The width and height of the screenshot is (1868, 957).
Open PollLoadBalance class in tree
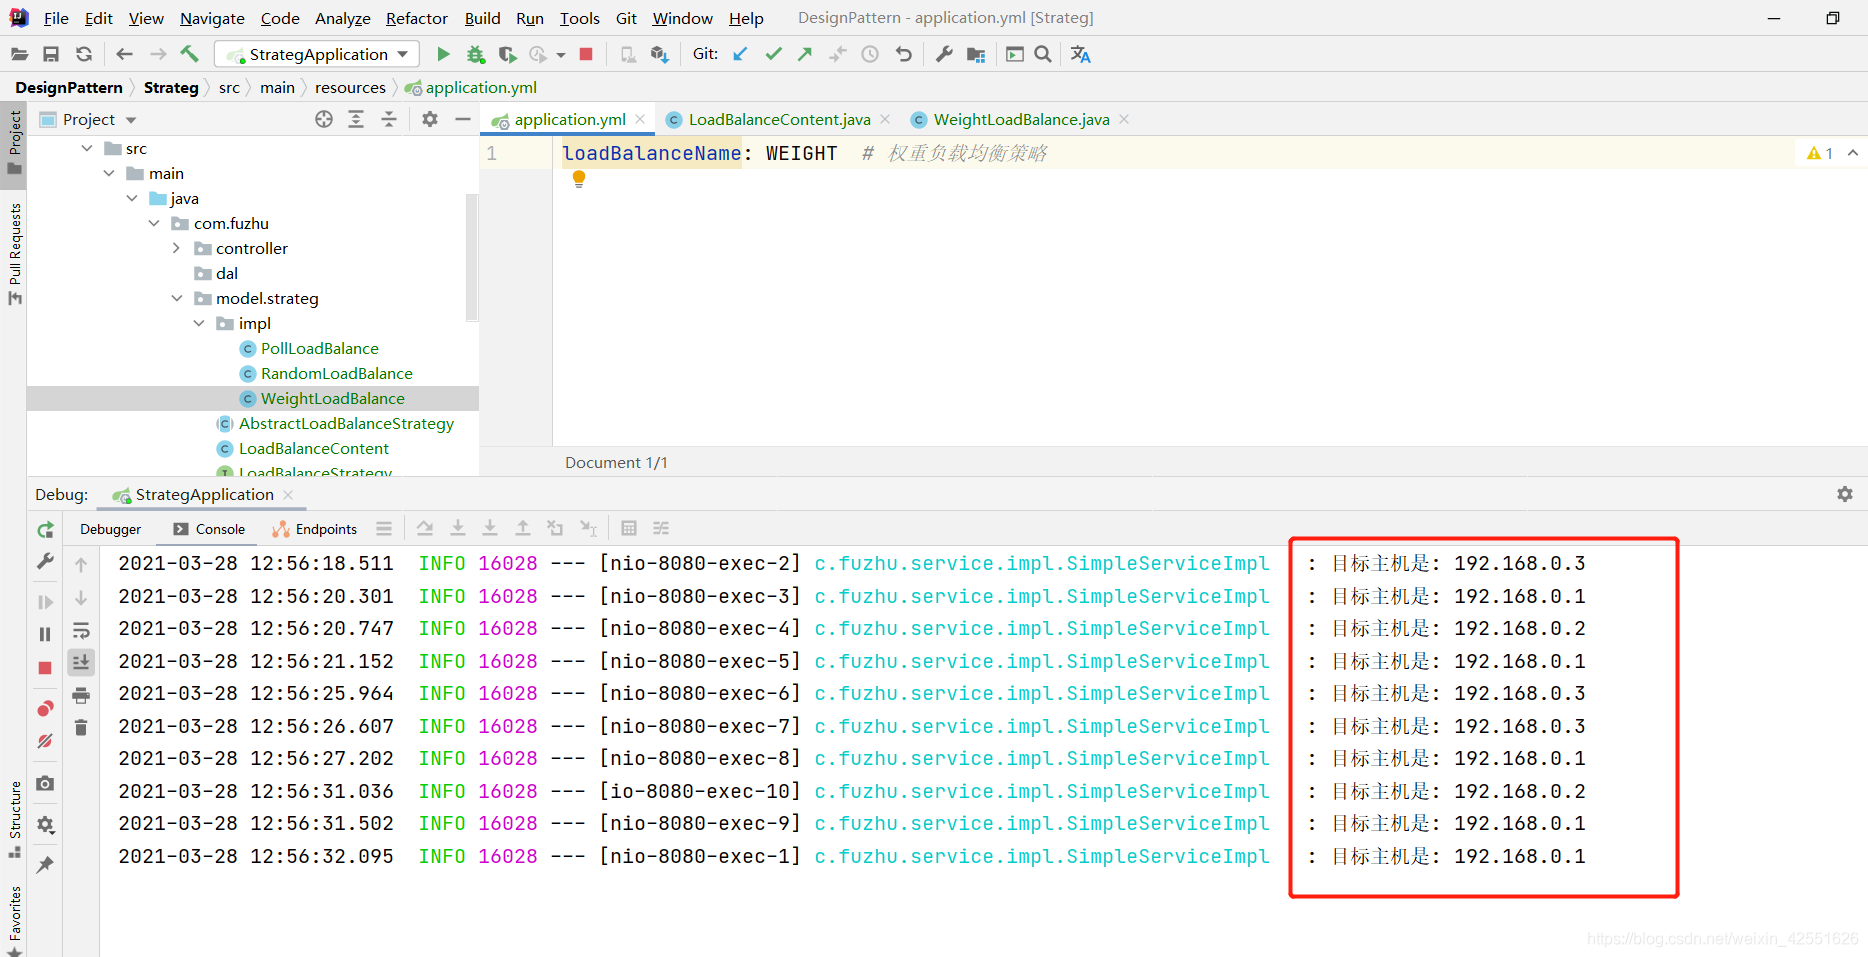319,348
